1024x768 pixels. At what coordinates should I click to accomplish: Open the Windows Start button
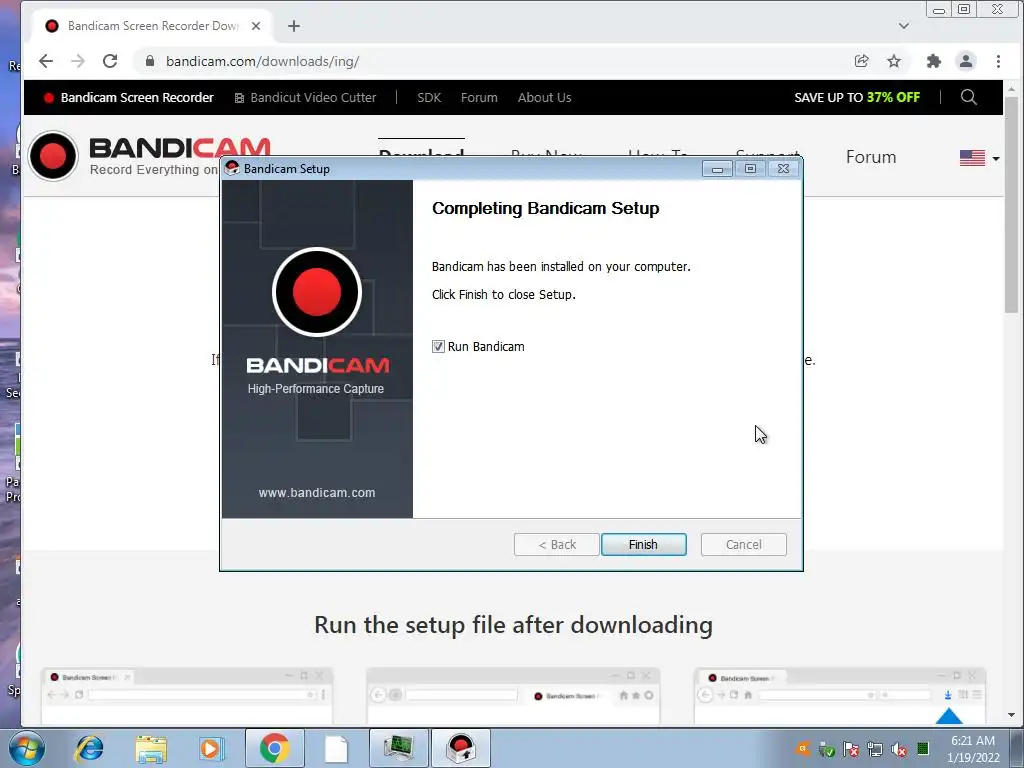[26, 748]
